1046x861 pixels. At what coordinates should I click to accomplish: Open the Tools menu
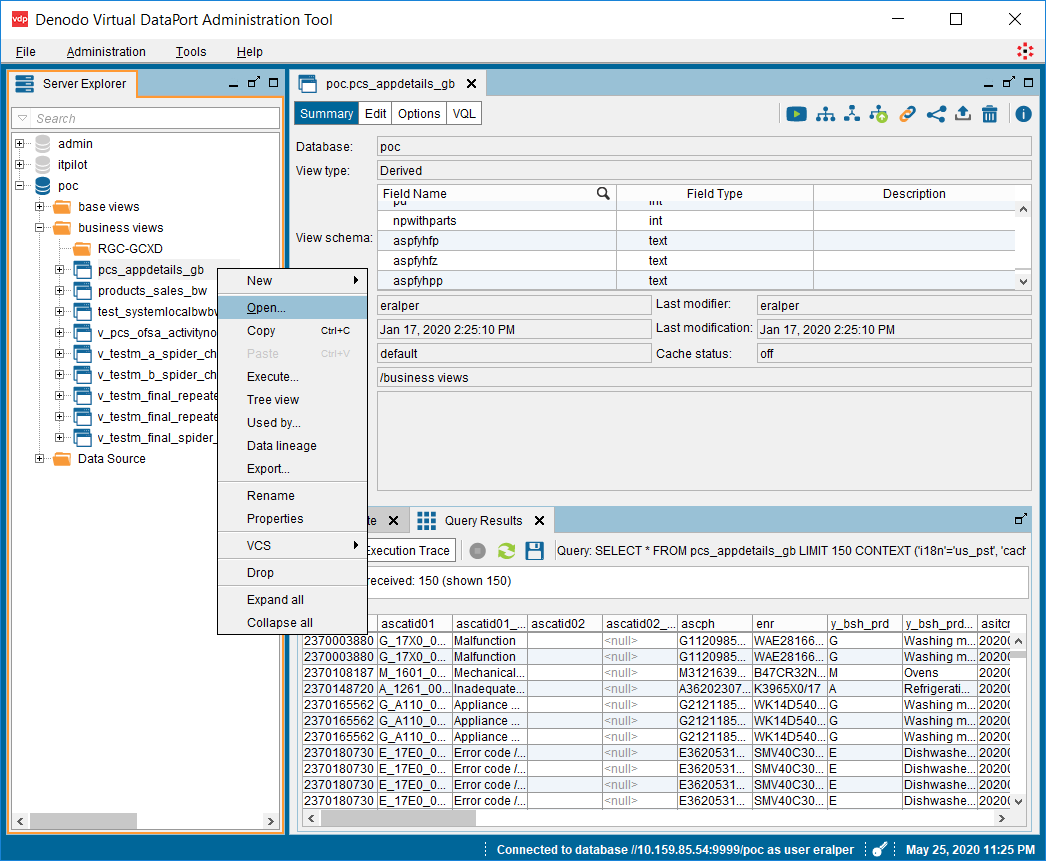click(x=191, y=51)
